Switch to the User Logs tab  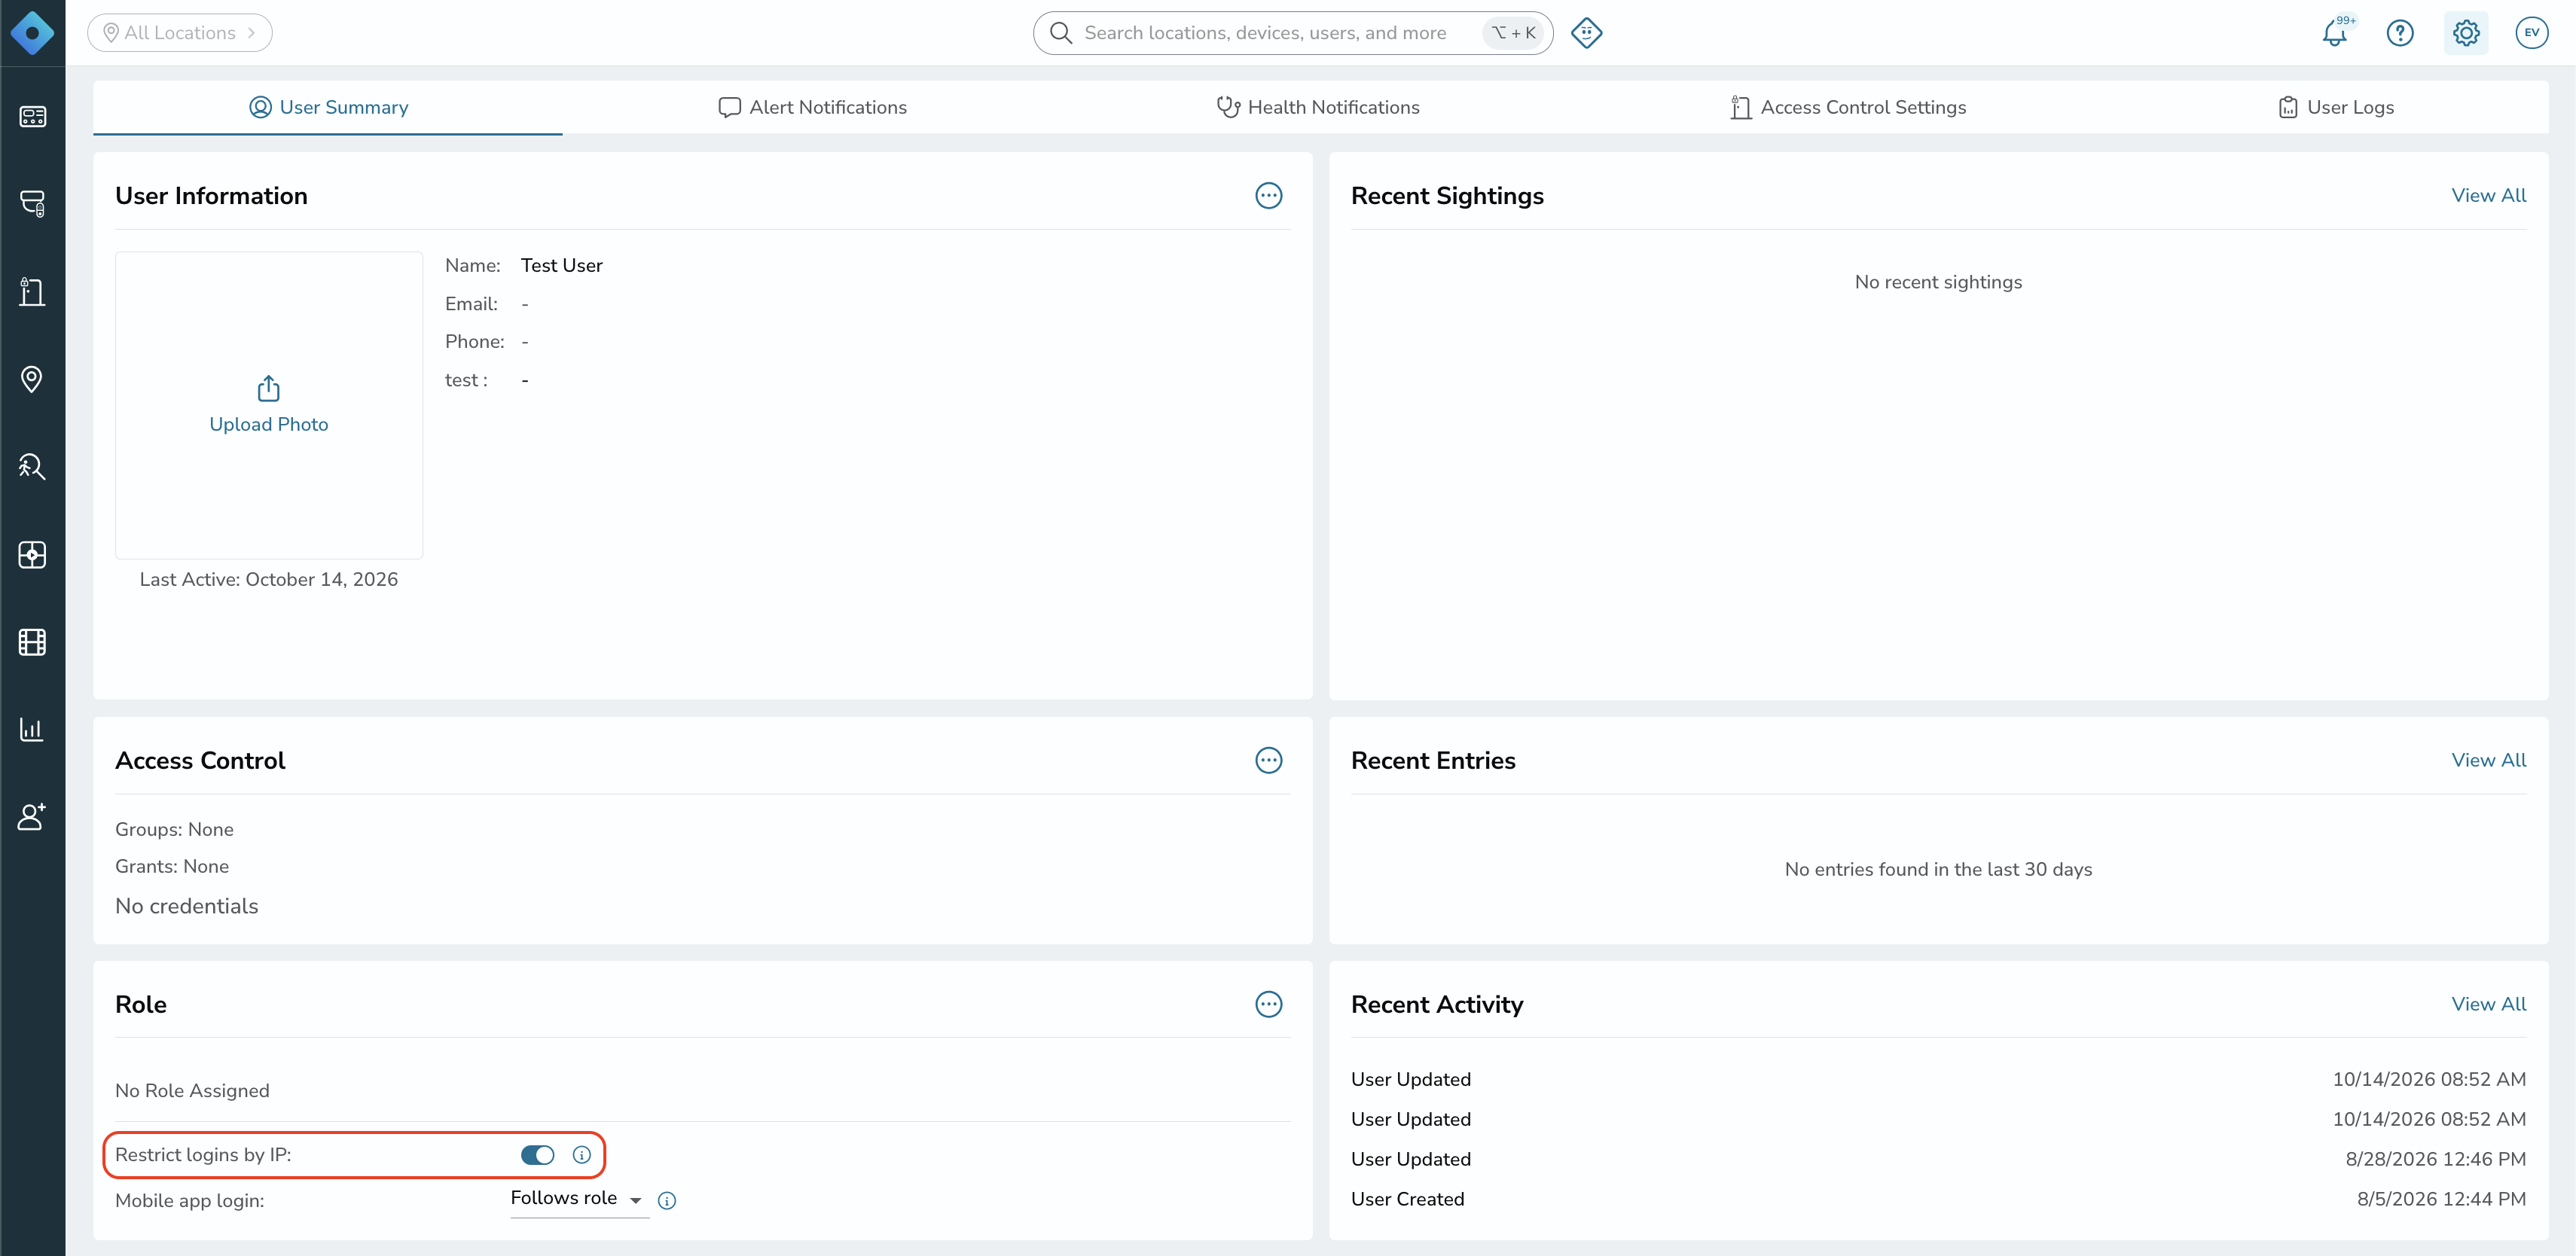[x=2336, y=107]
